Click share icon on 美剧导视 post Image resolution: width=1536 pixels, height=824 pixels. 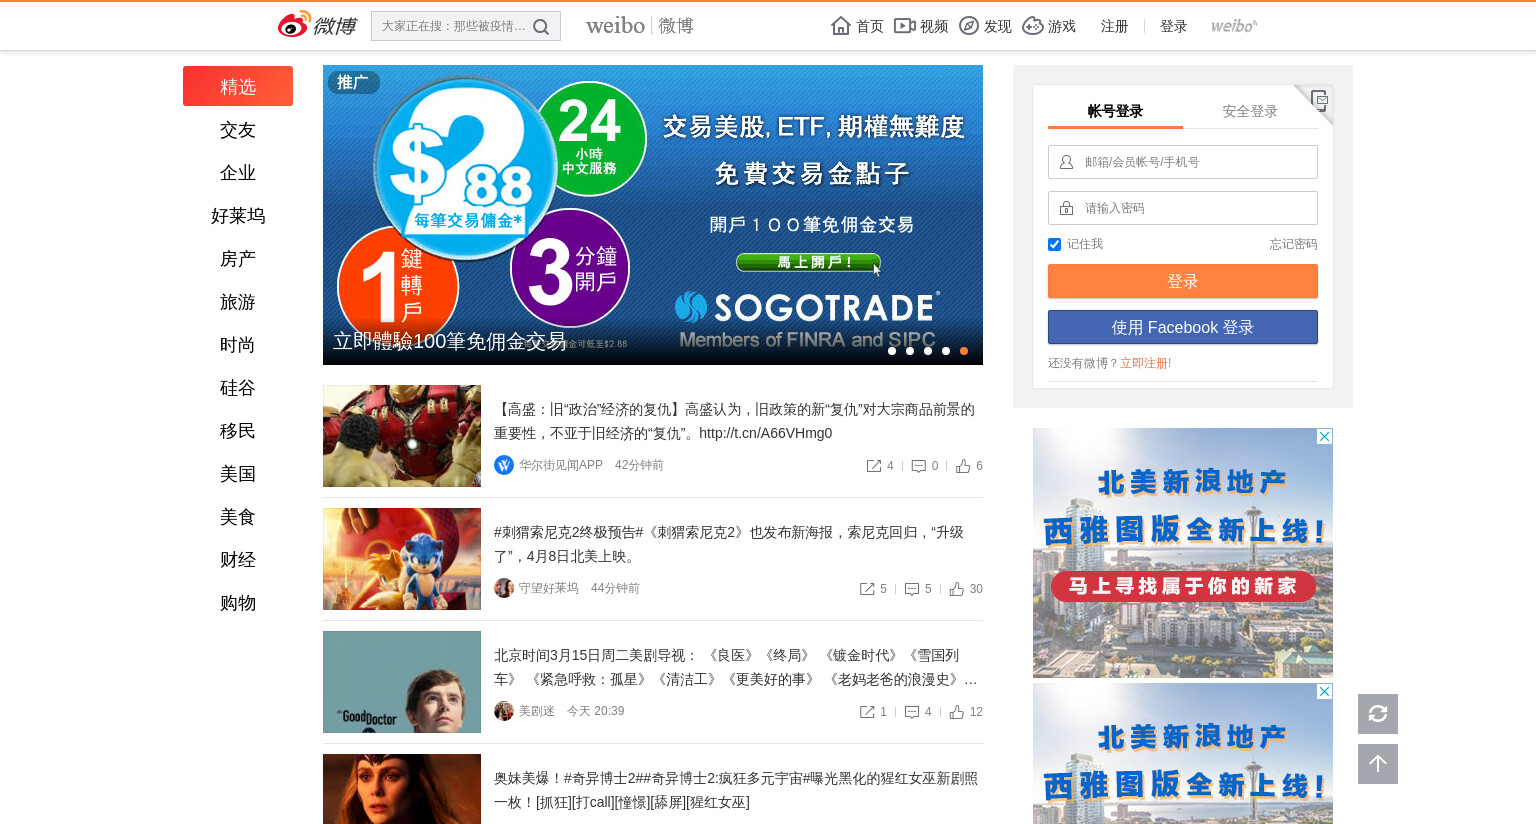867,712
